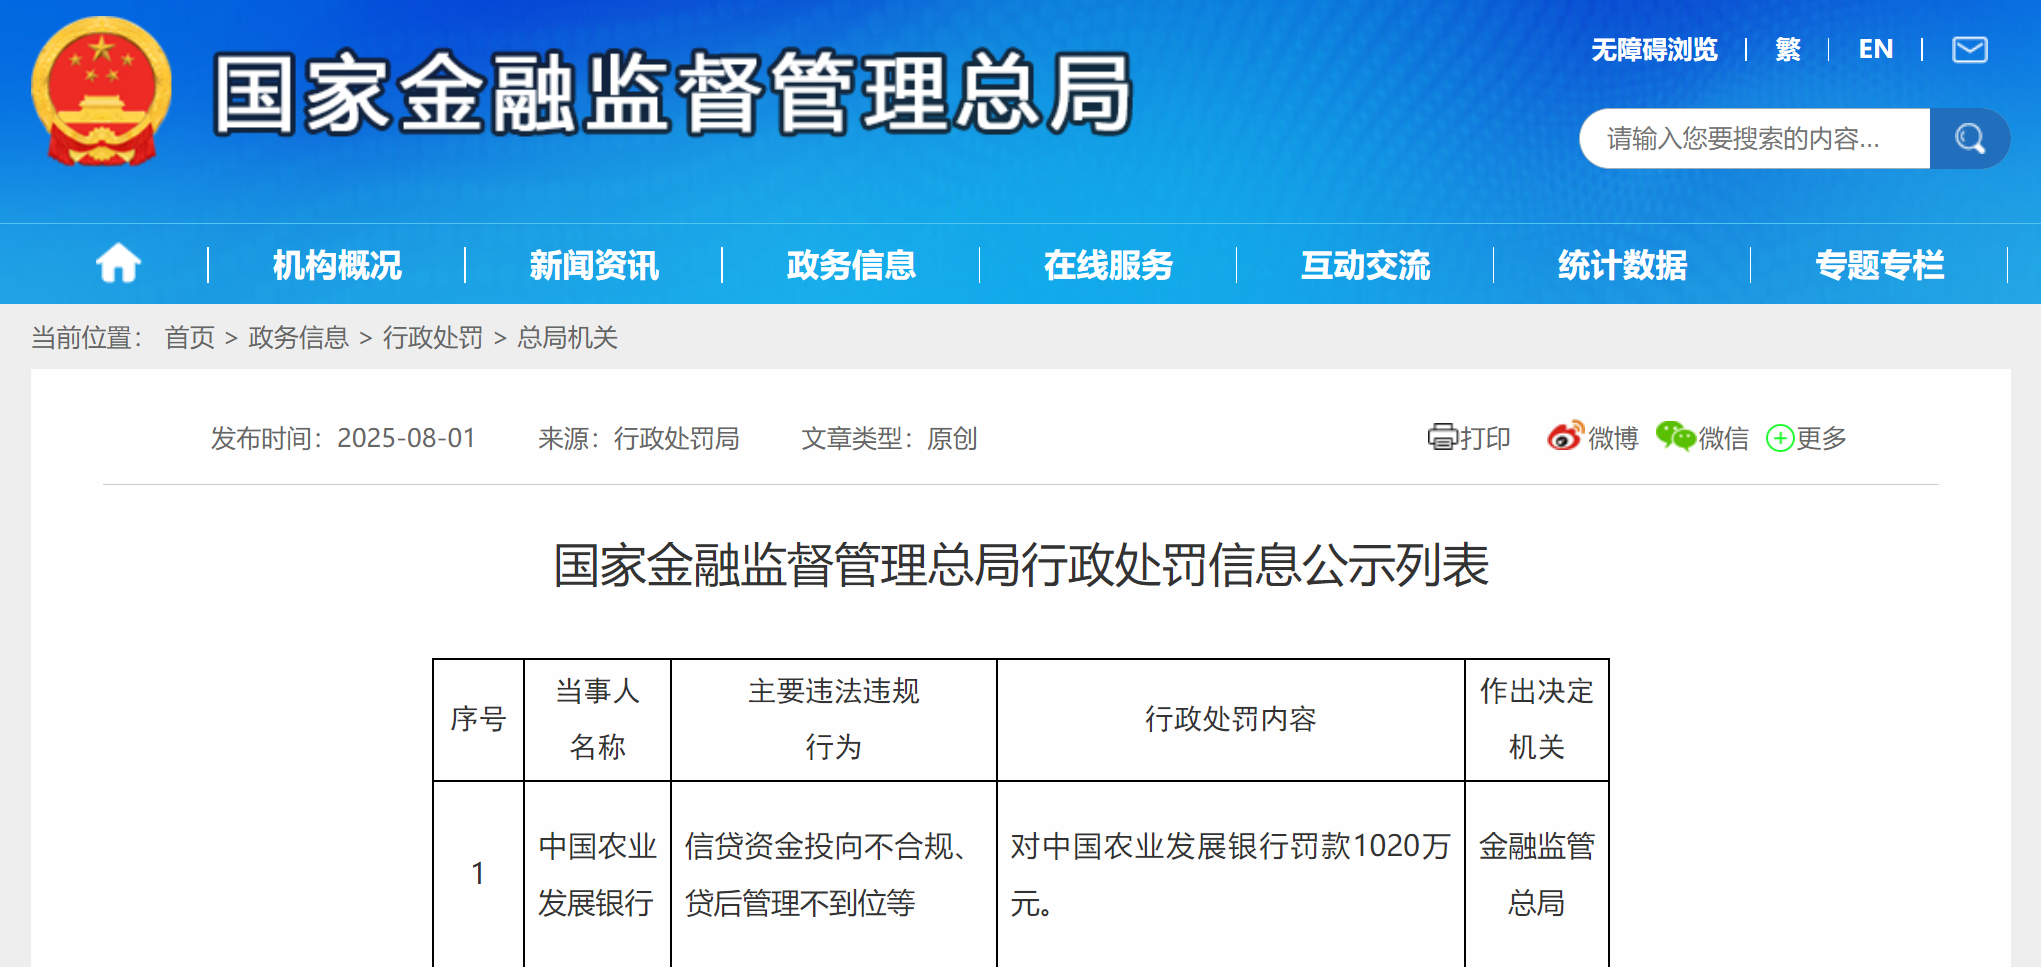
Task: Click 政务信息 breadcrumb link
Action: (x=298, y=337)
